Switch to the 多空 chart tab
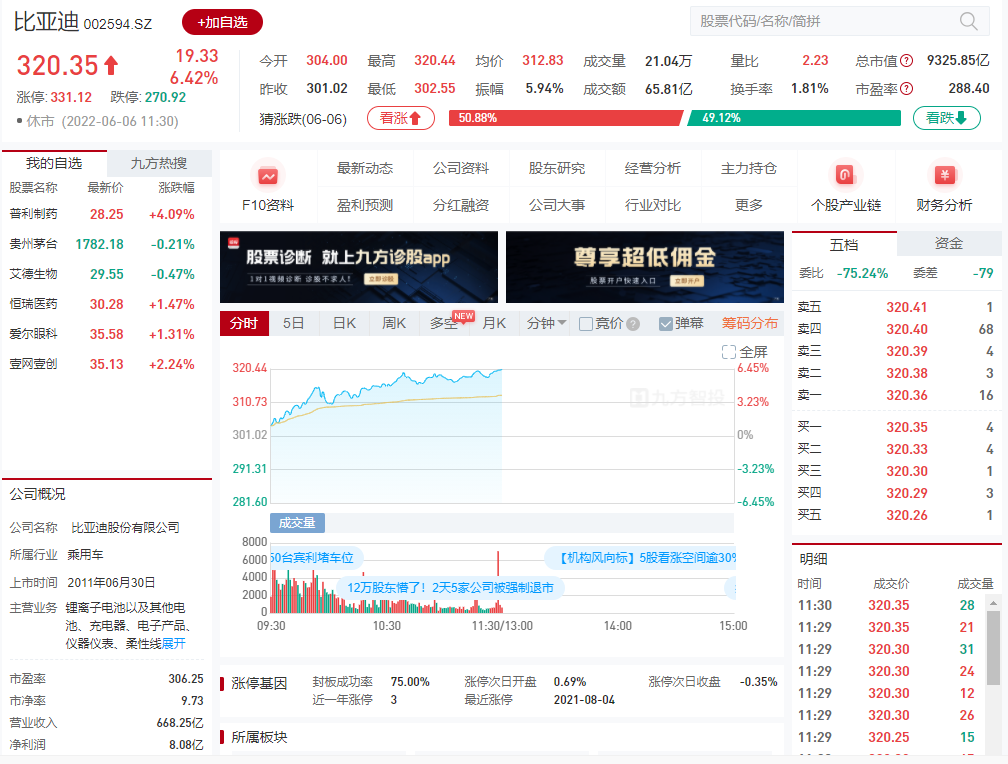The image size is (1008, 764). (444, 323)
